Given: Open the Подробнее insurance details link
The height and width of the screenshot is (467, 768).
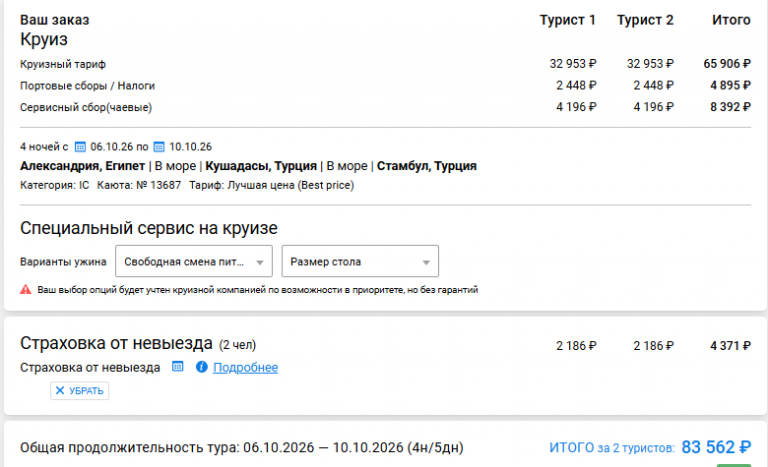Looking at the screenshot, I should click(x=245, y=368).
